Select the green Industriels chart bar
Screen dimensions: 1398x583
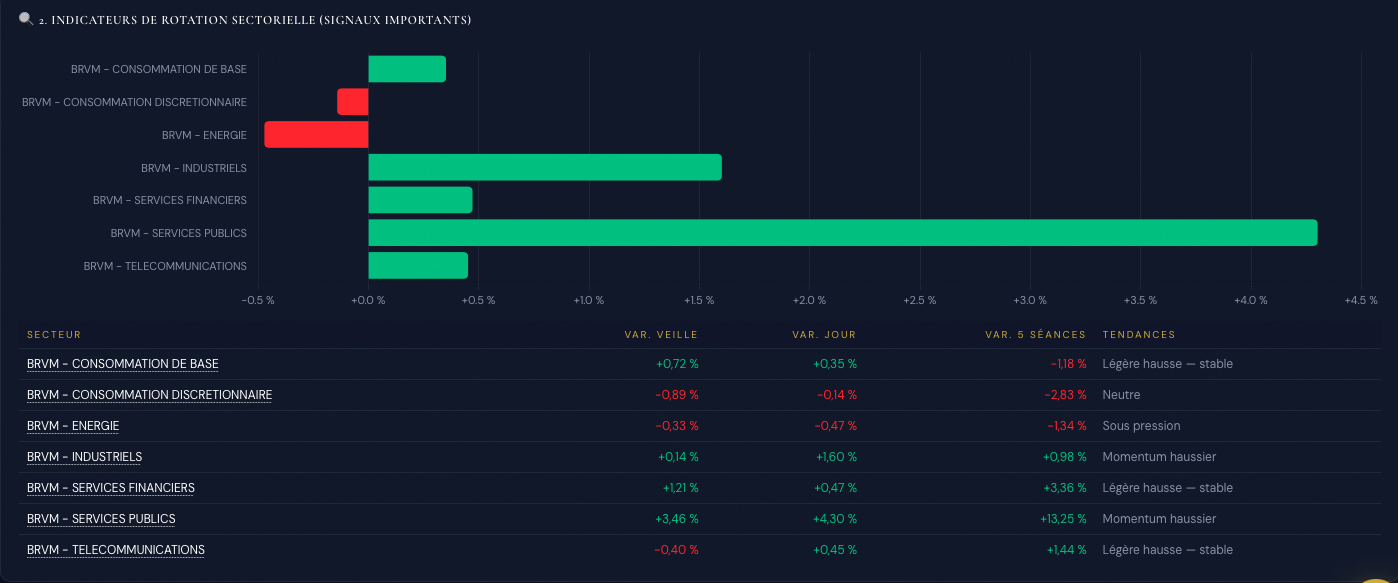(x=545, y=167)
